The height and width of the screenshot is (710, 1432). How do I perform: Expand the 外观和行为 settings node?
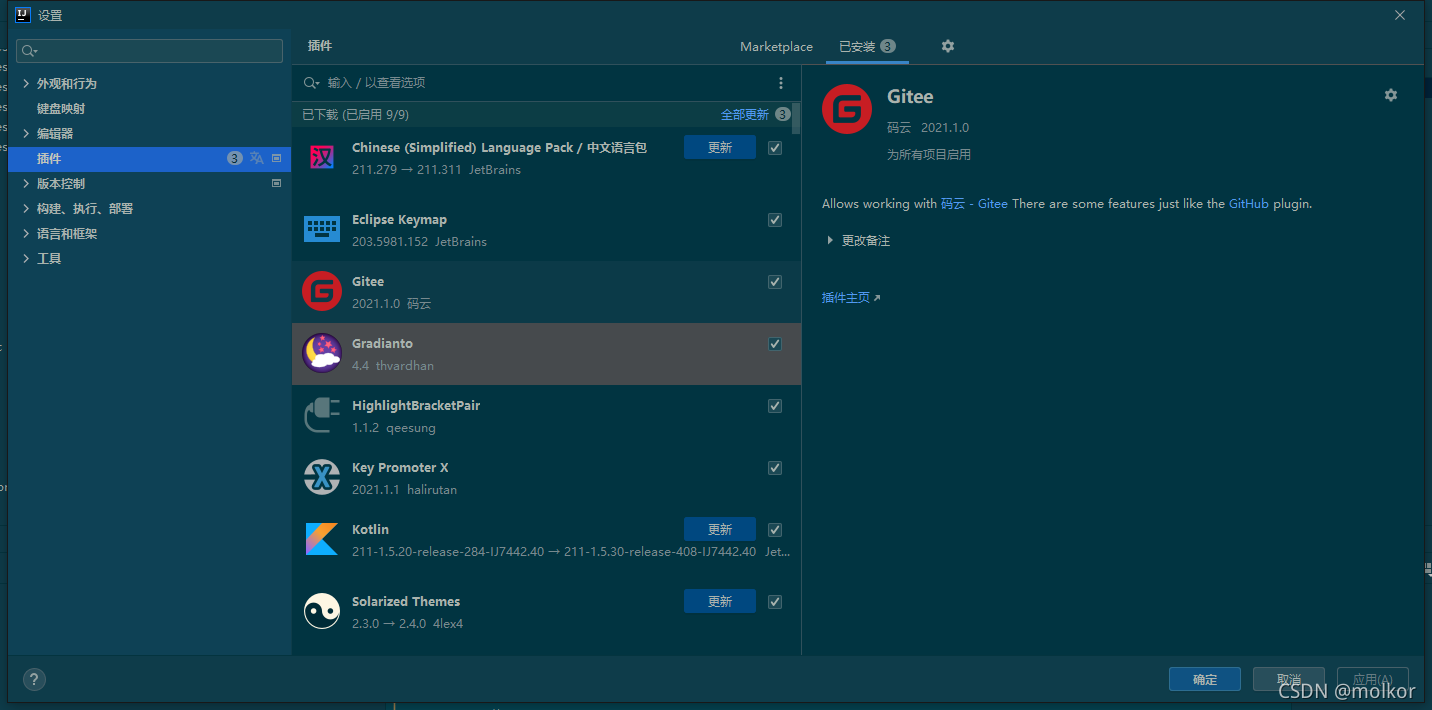26,84
